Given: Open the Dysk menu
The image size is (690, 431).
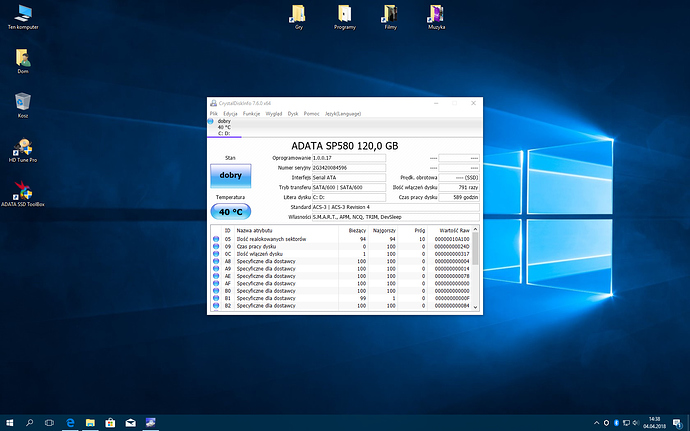Looking at the screenshot, I should point(293,114).
